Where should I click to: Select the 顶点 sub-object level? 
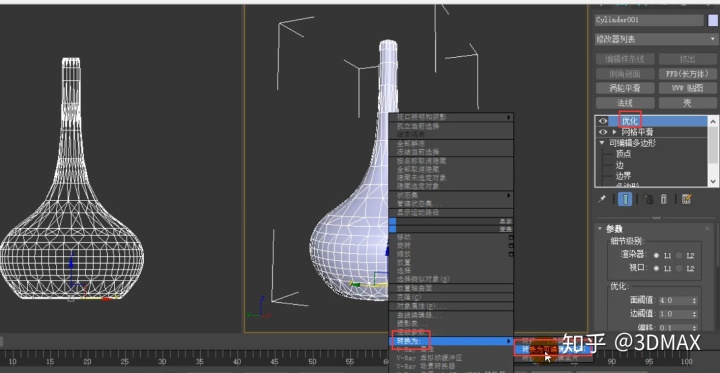pos(623,154)
